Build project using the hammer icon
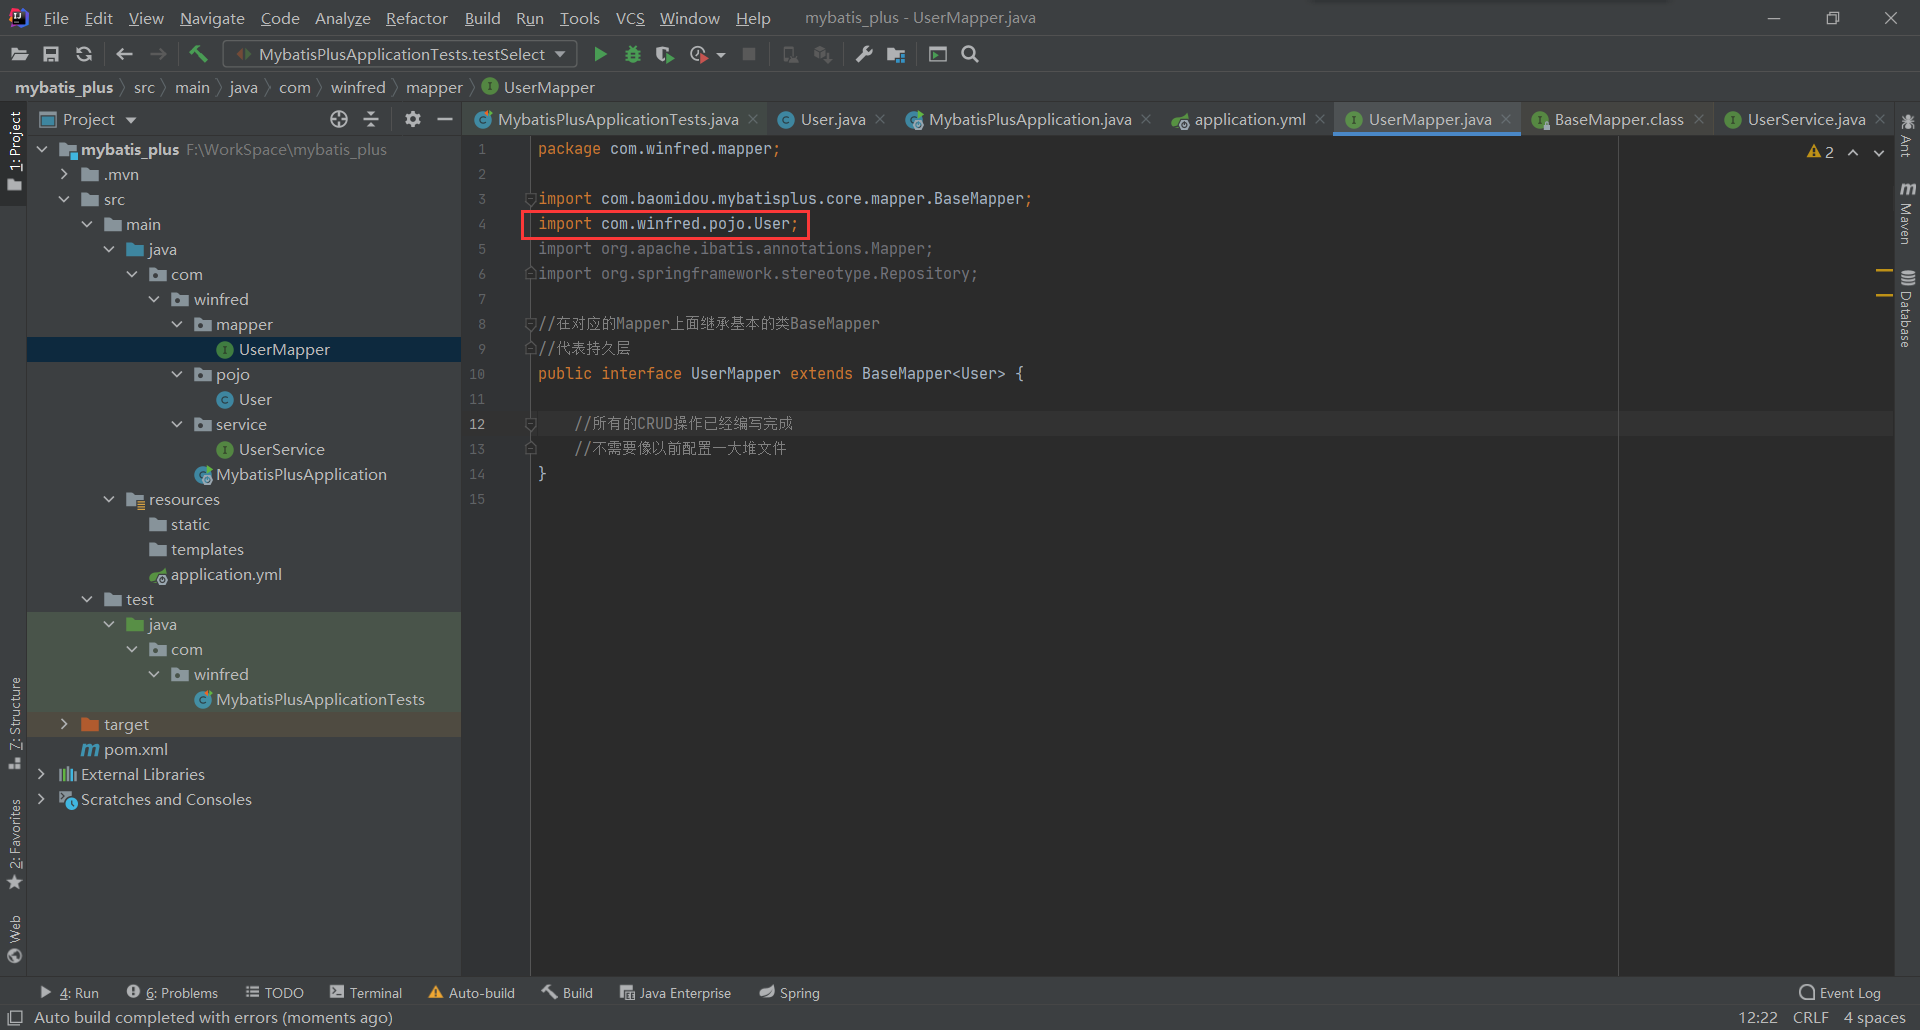This screenshot has height=1030, width=1920. coord(198,54)
